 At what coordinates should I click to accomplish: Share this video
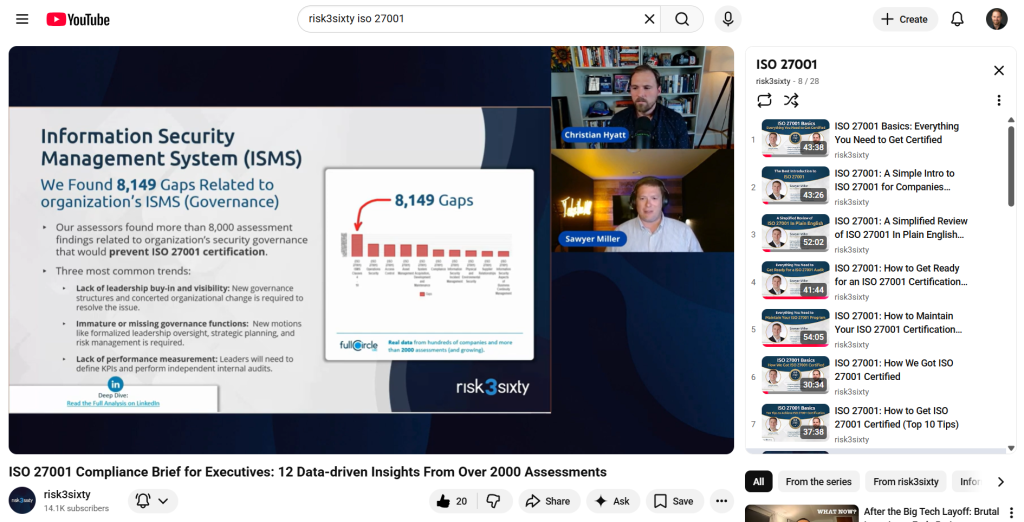coord(549,501)
